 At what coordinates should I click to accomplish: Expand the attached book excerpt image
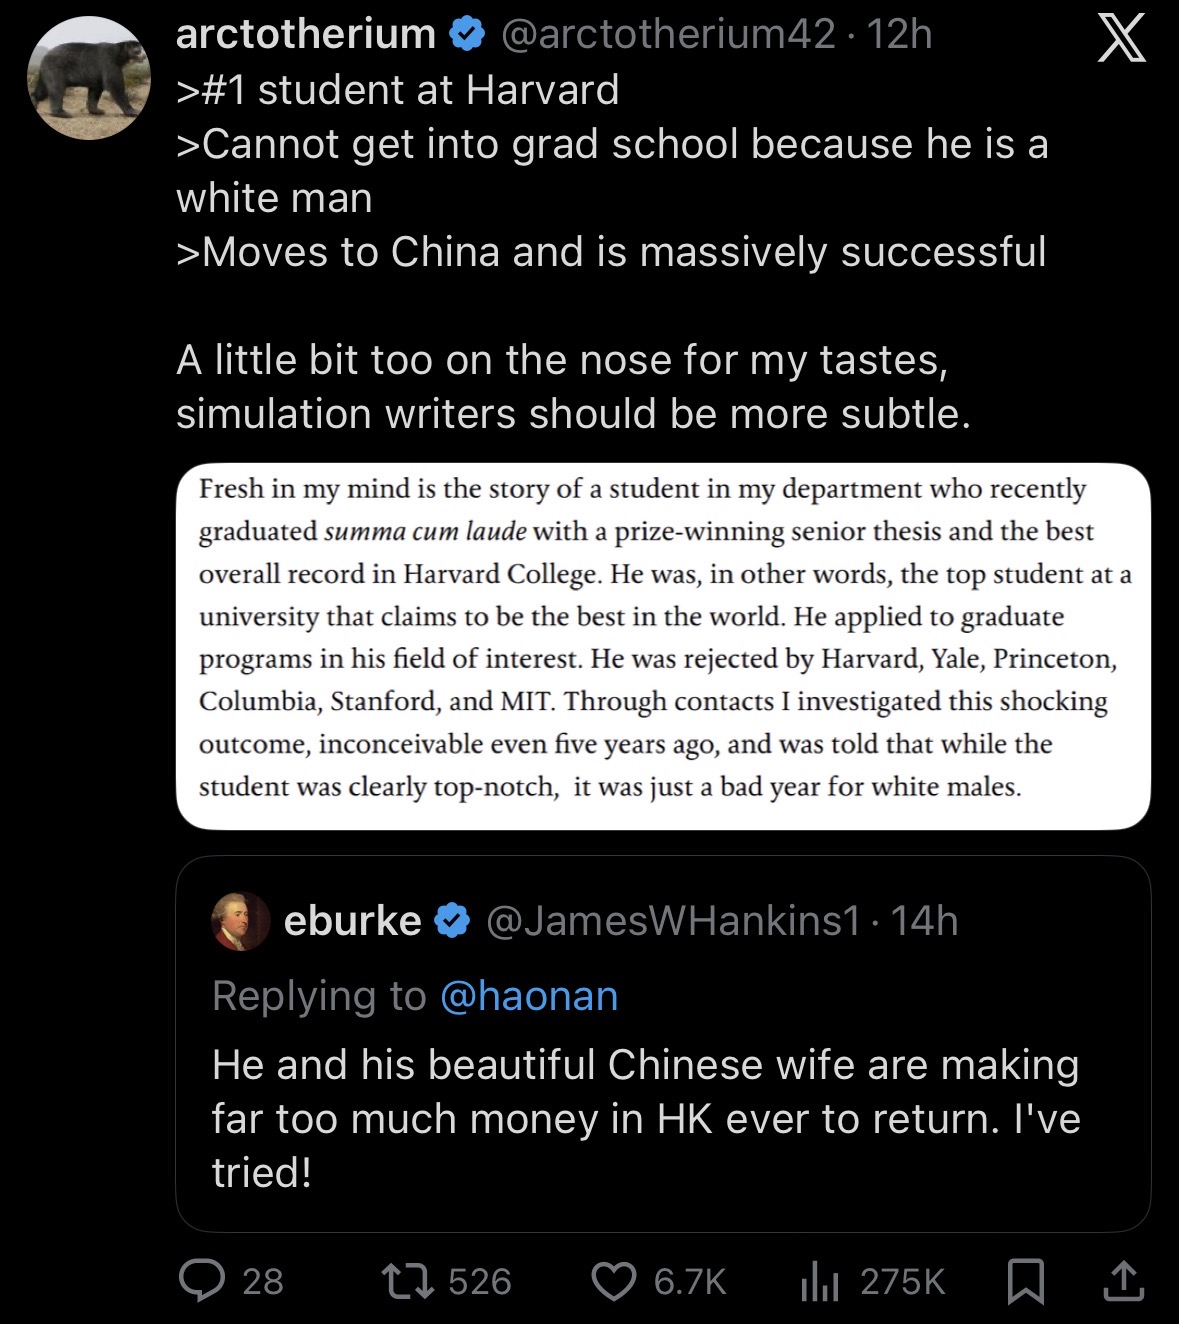[663, 646]
